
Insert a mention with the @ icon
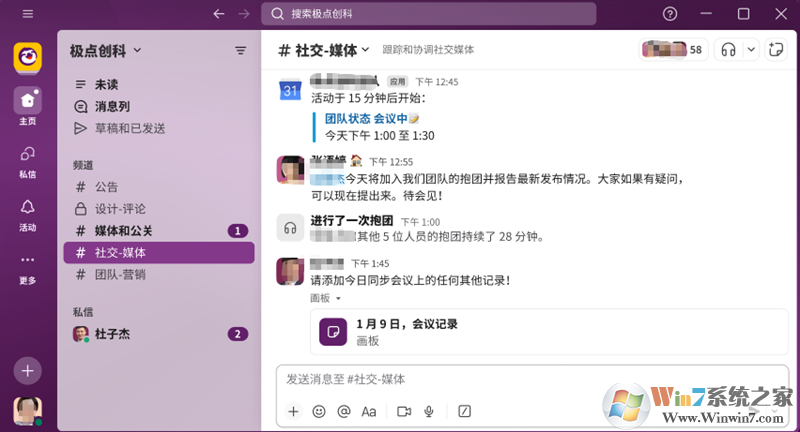[x=344, y=411]
